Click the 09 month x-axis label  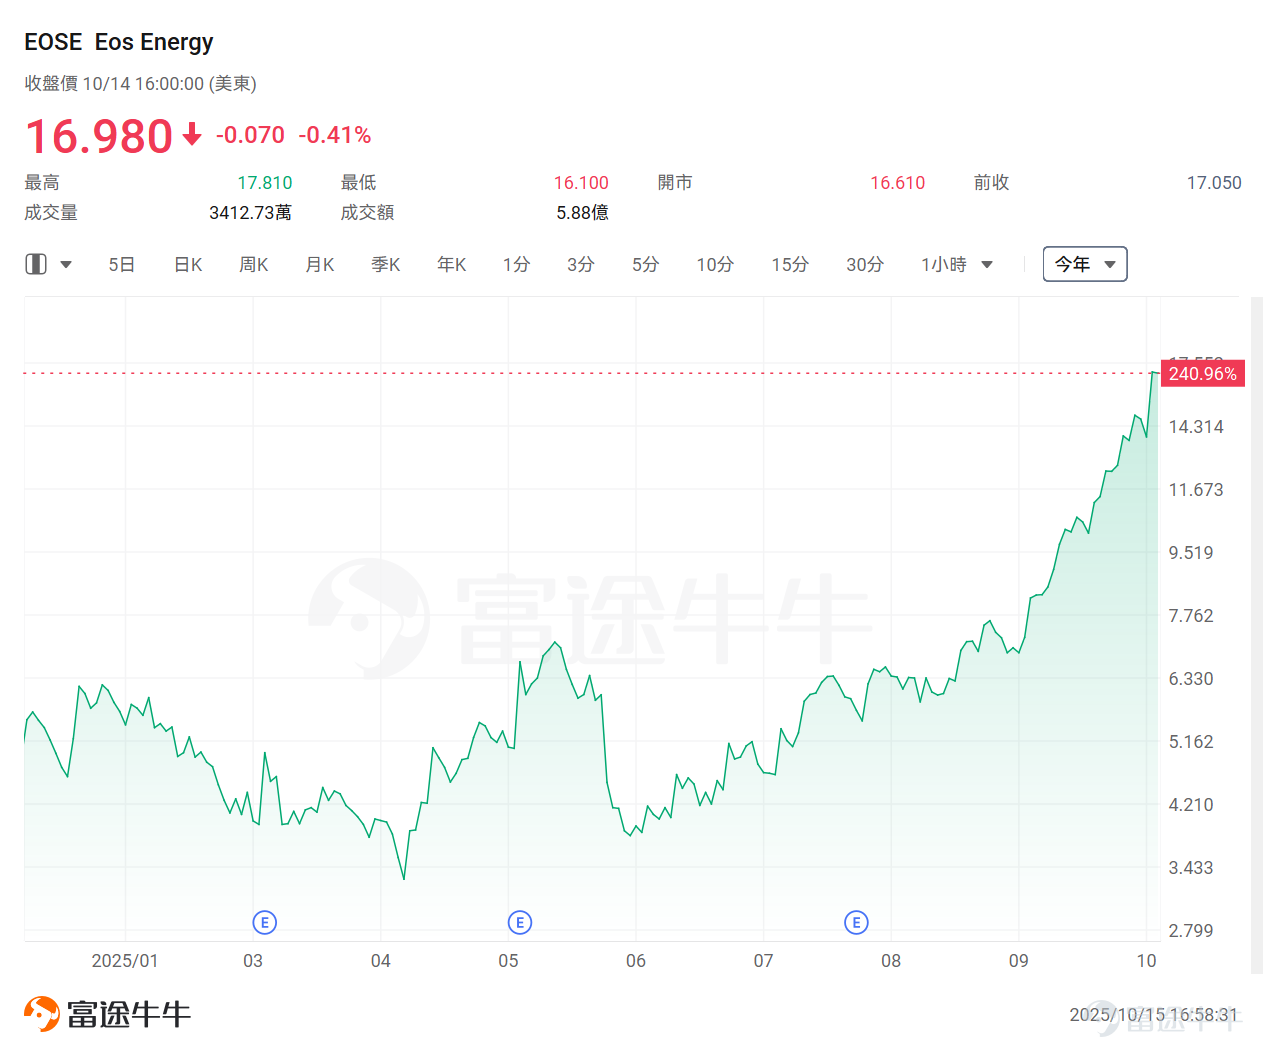(x=1019, y=961)
